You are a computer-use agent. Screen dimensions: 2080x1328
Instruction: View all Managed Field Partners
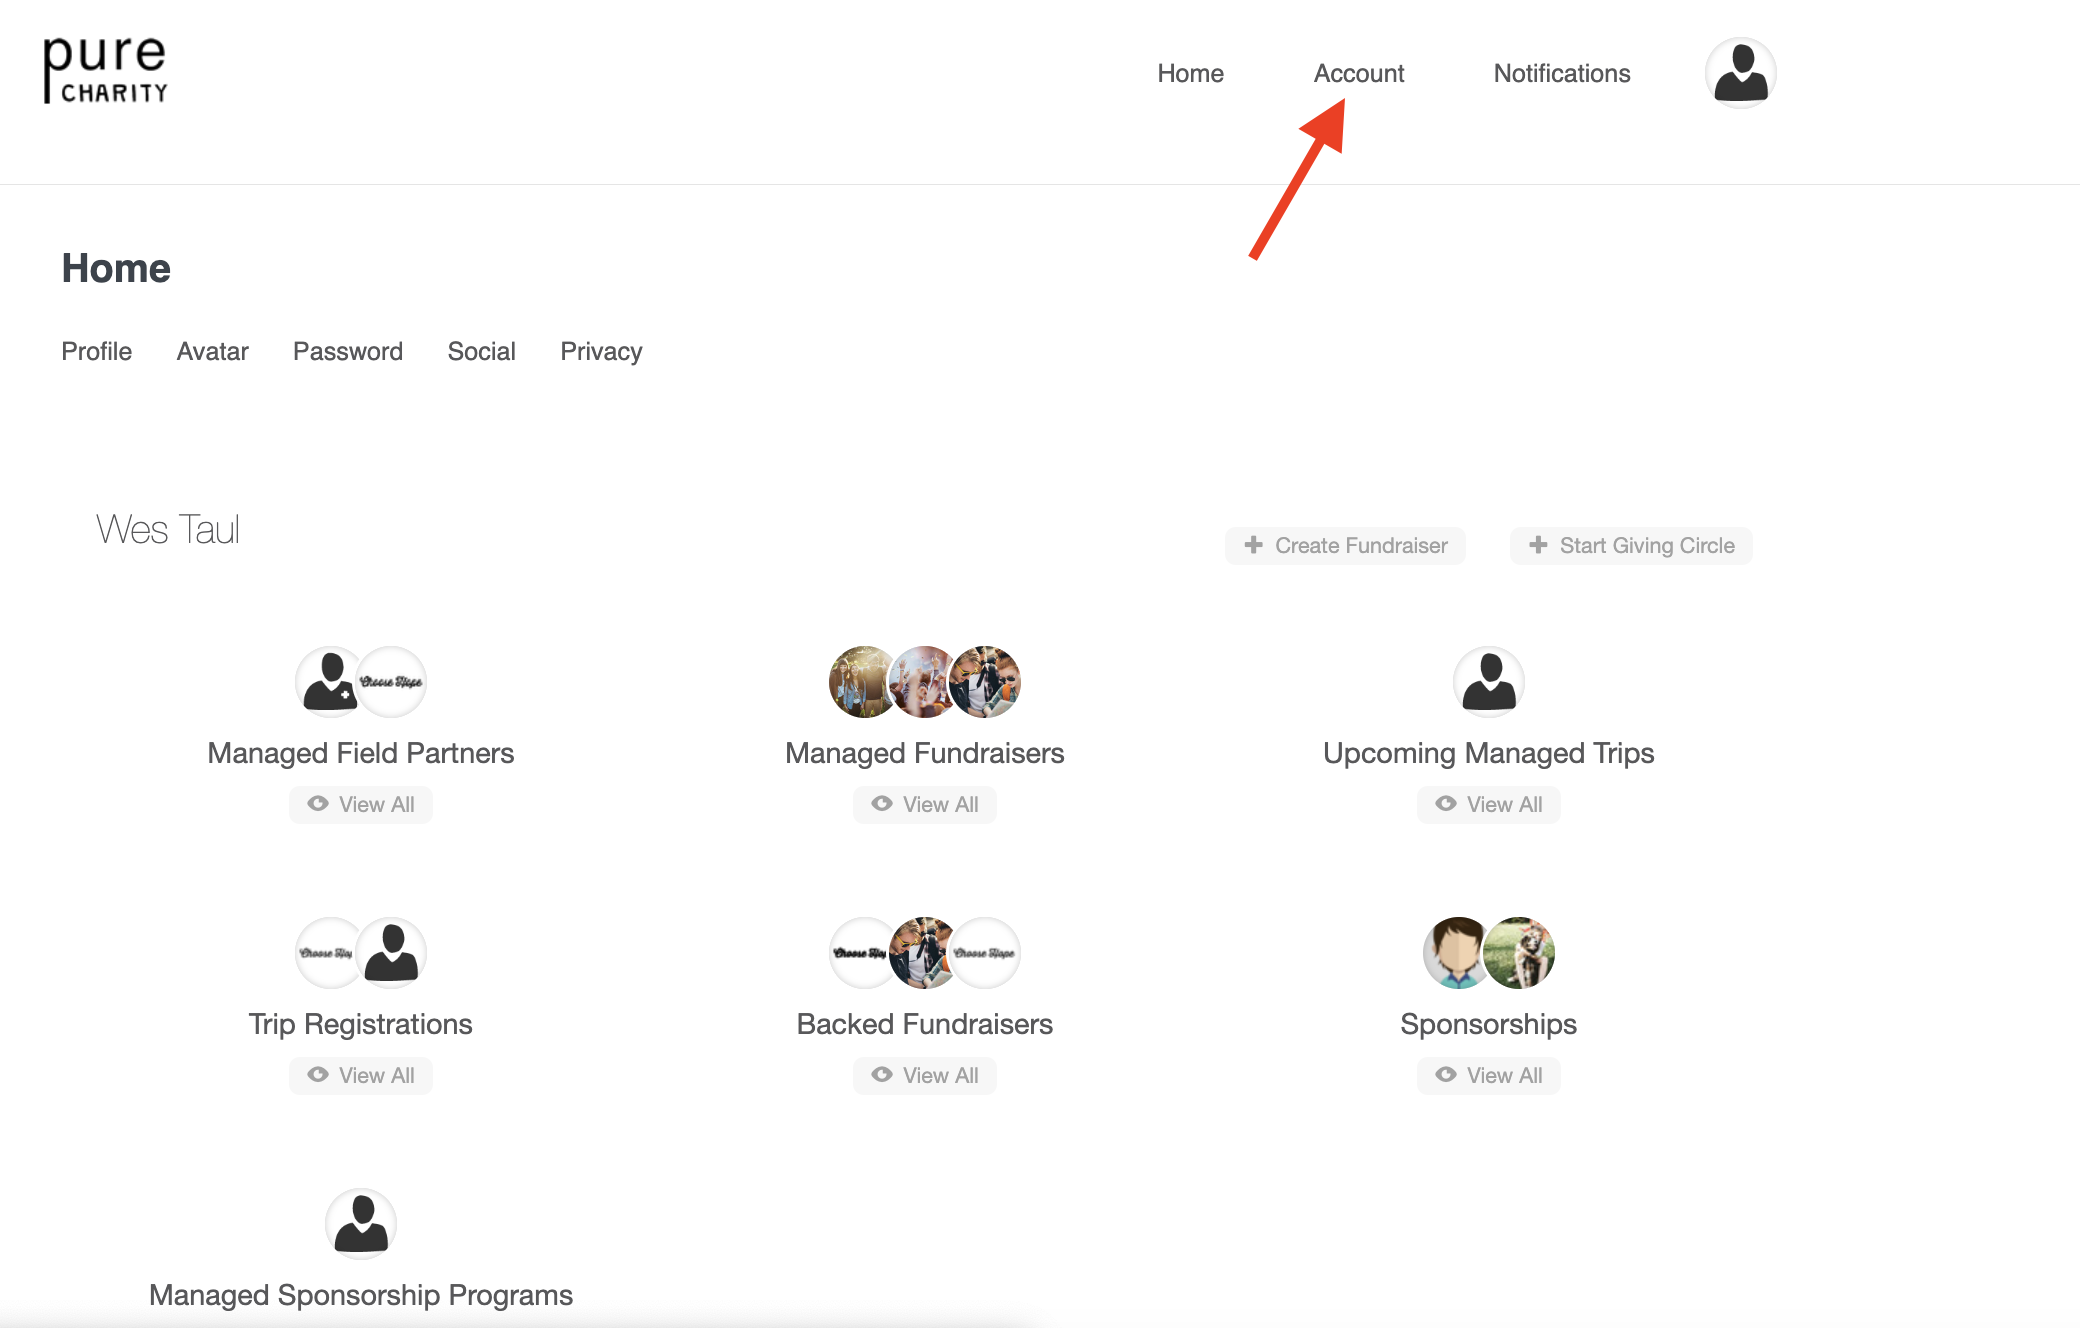361,805
